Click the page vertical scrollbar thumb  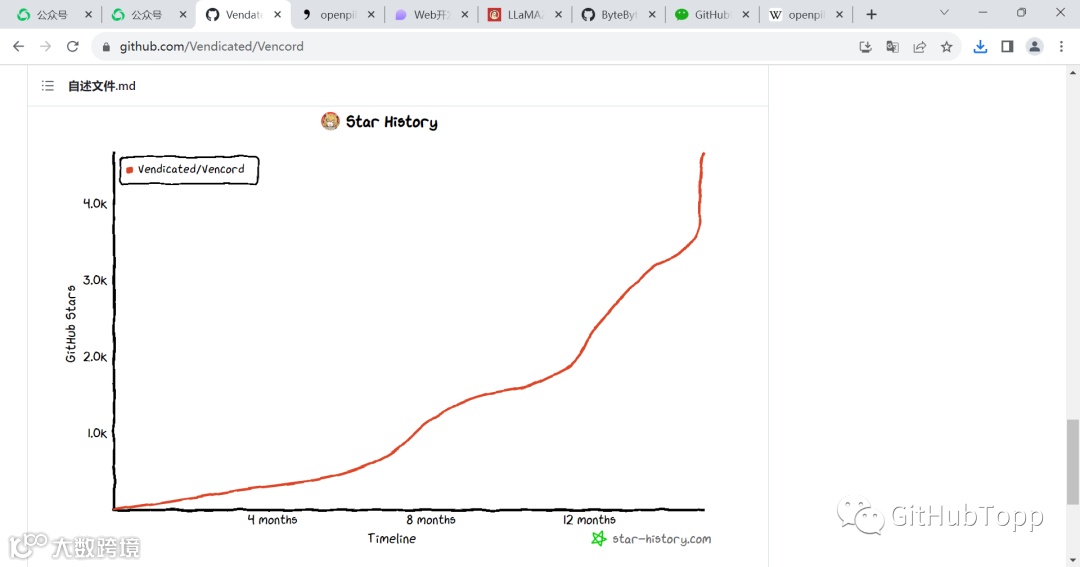coord(1072,462)
